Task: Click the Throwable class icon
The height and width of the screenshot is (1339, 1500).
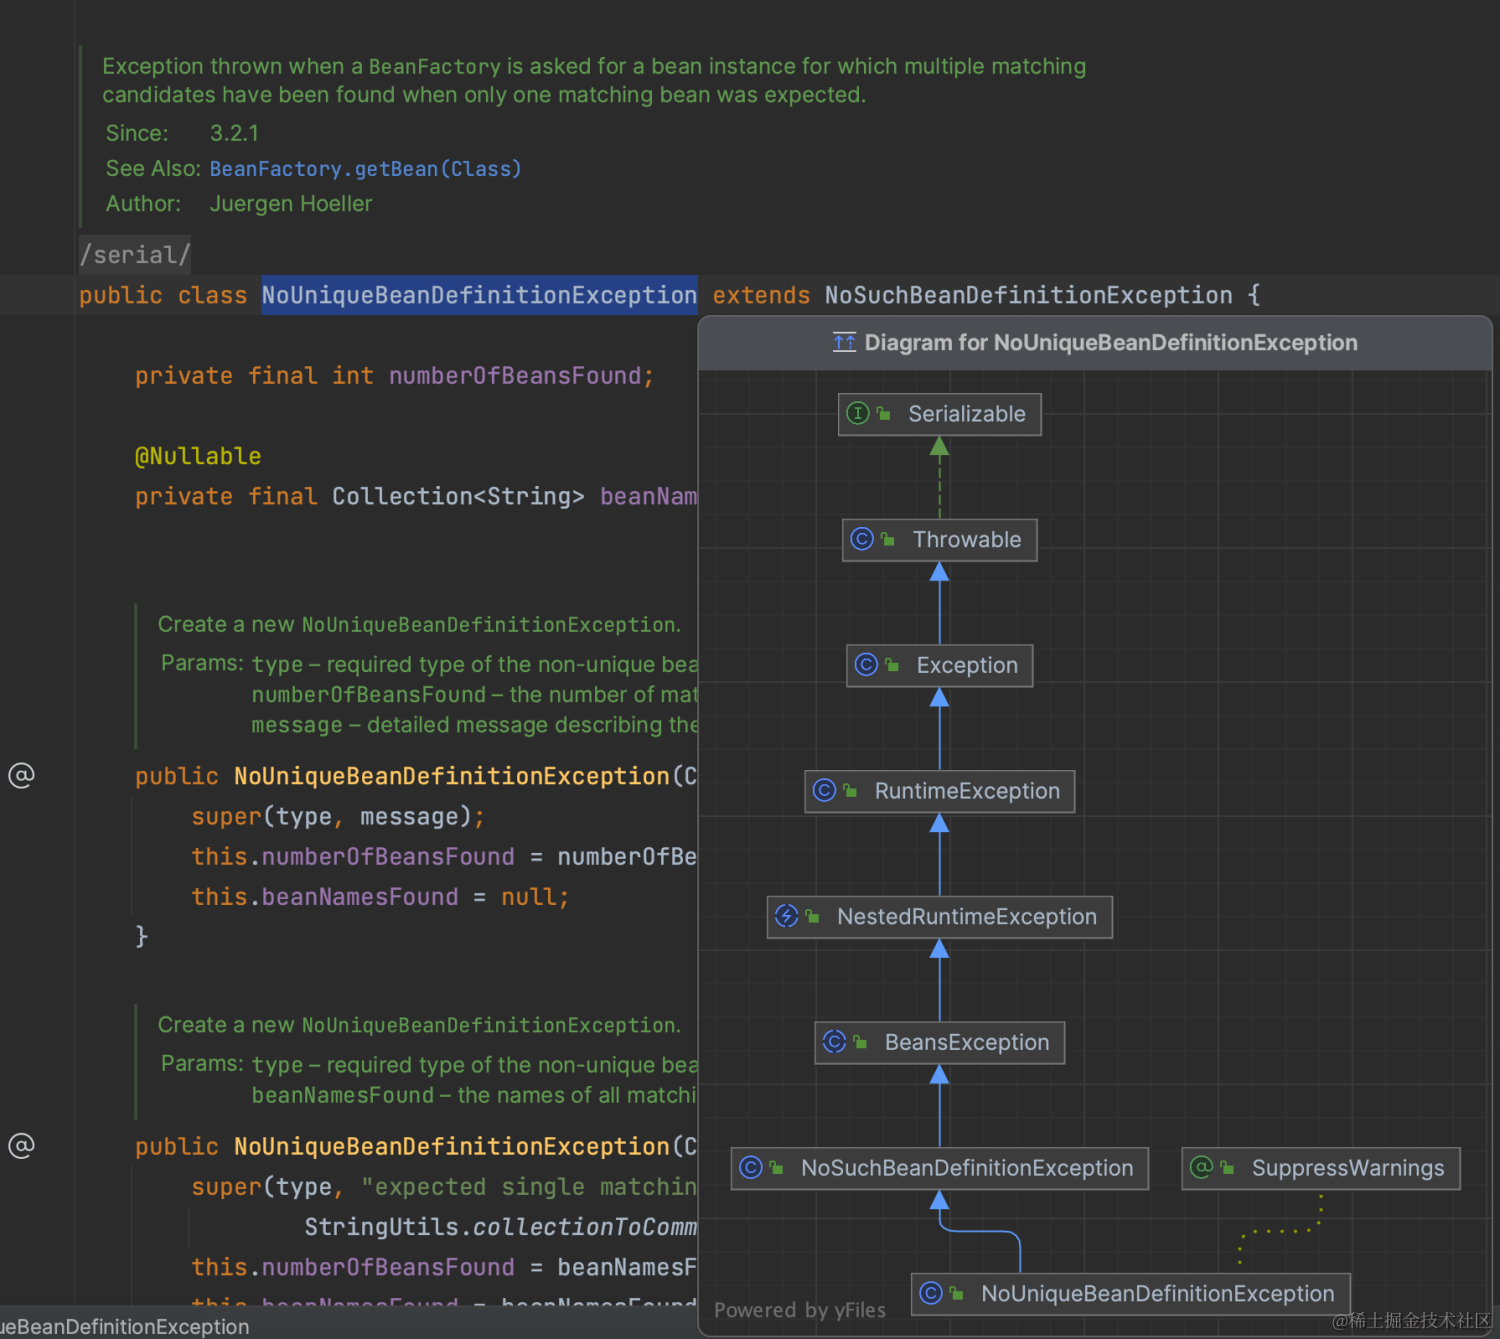Action: pyautogui.click(x=862, y=539)
